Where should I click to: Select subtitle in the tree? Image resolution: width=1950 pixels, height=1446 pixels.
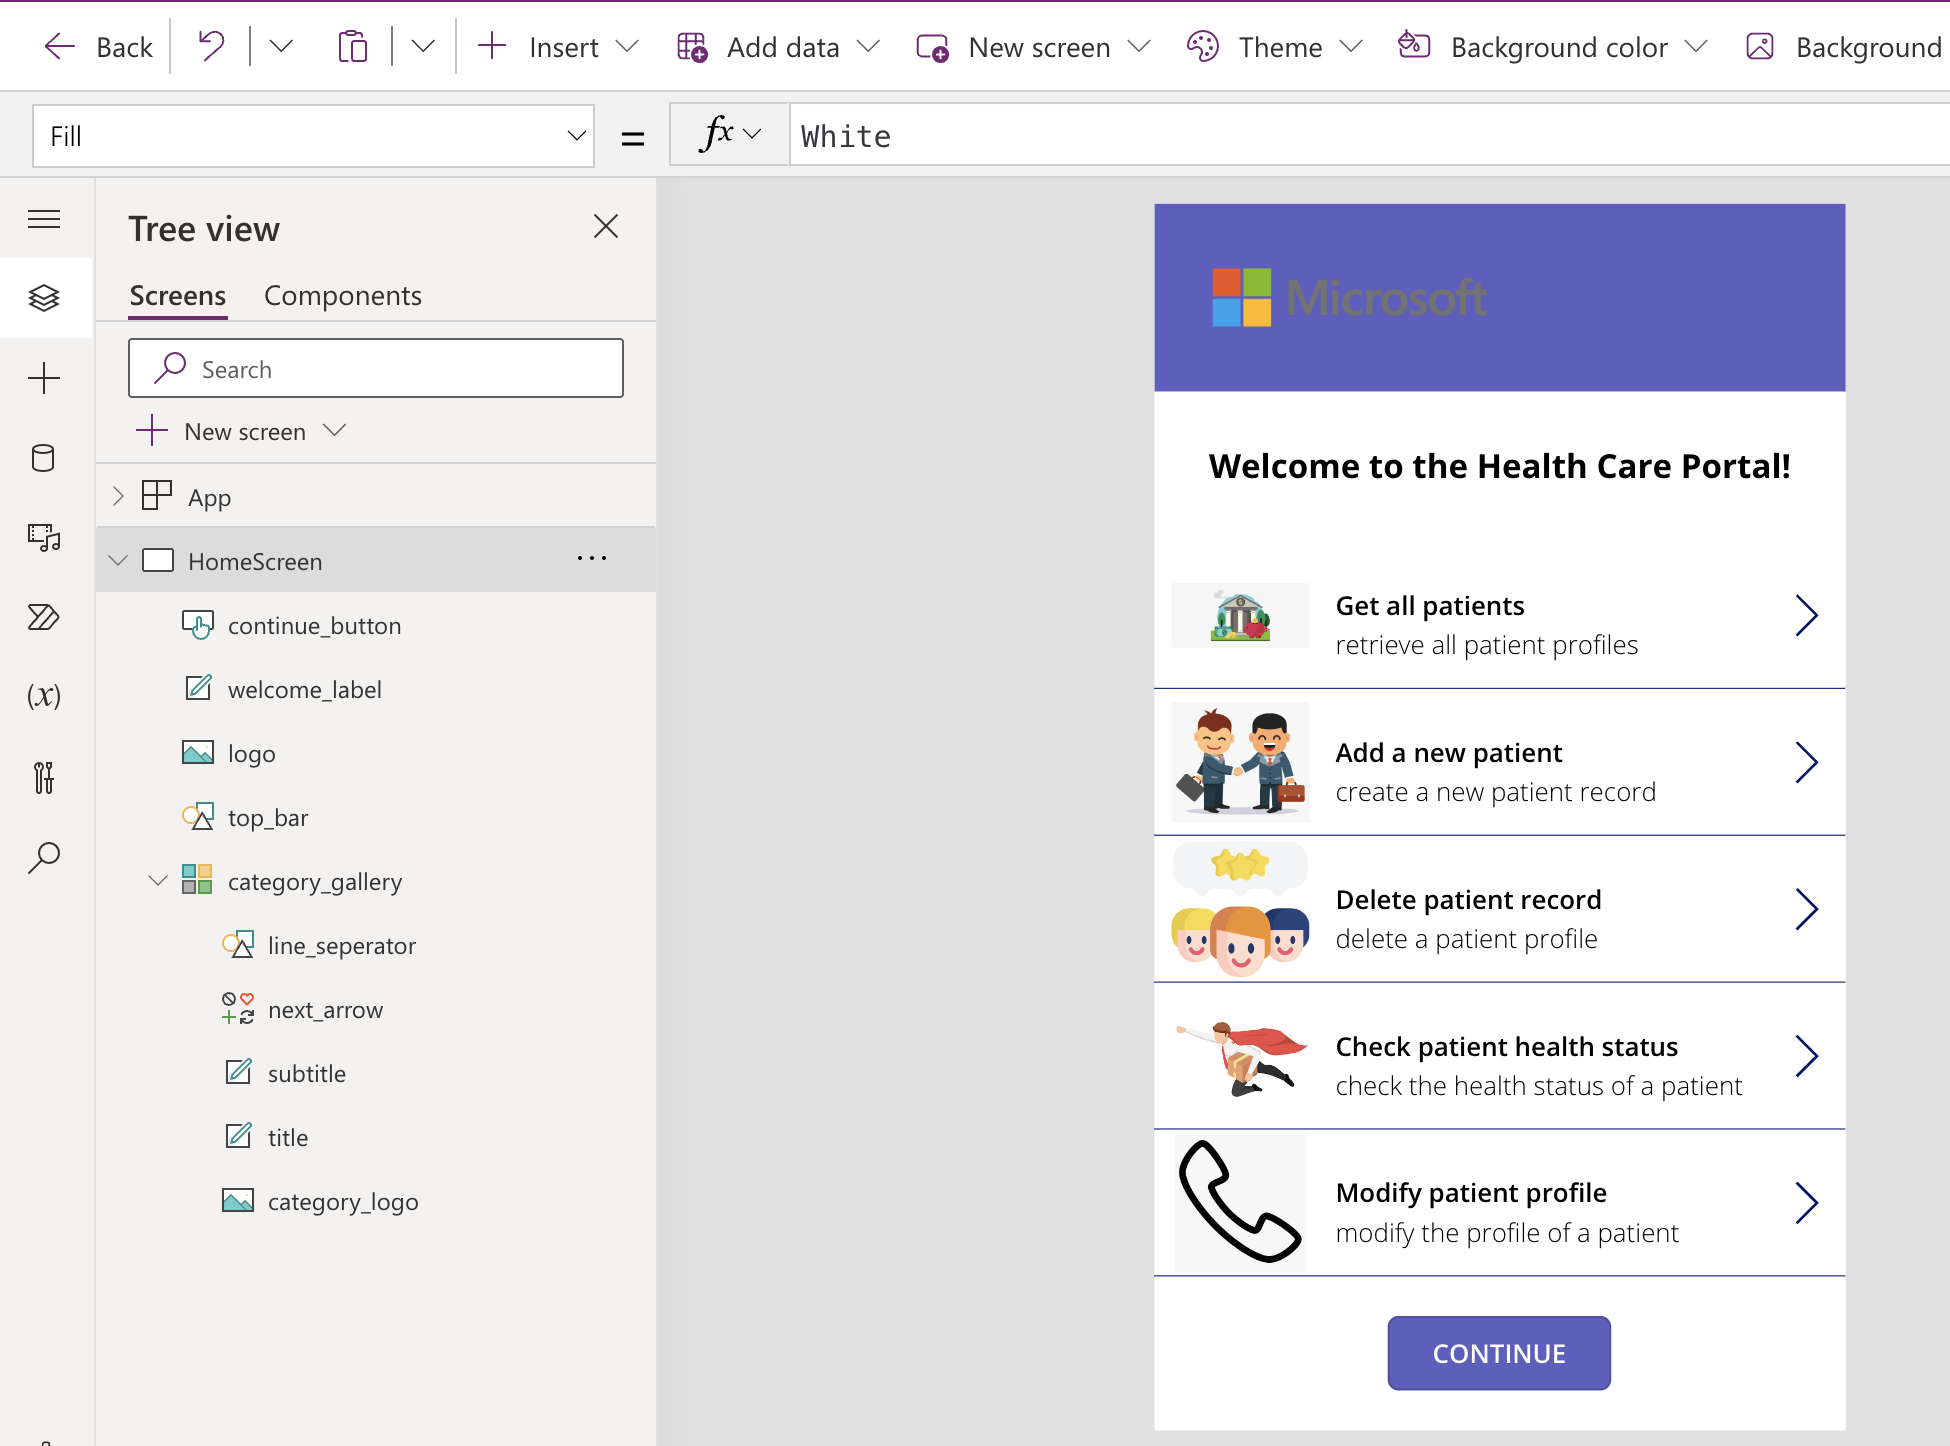point(306,1073)
